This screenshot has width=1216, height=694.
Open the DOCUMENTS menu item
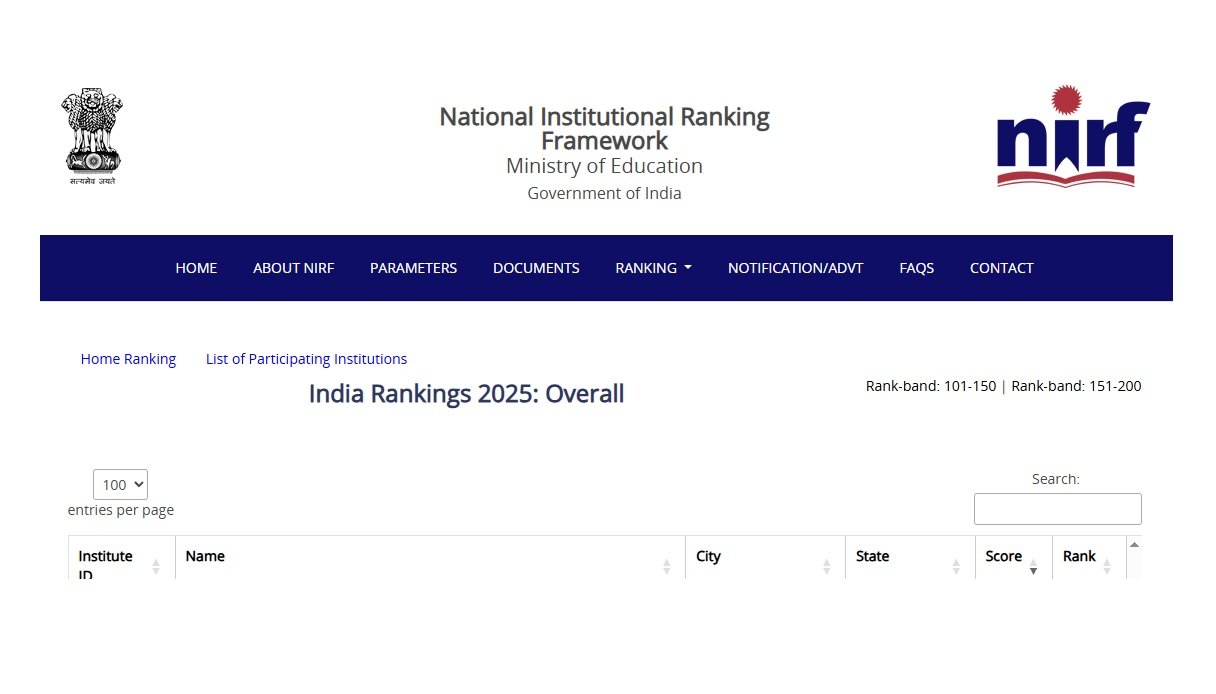tap(536, 268)
